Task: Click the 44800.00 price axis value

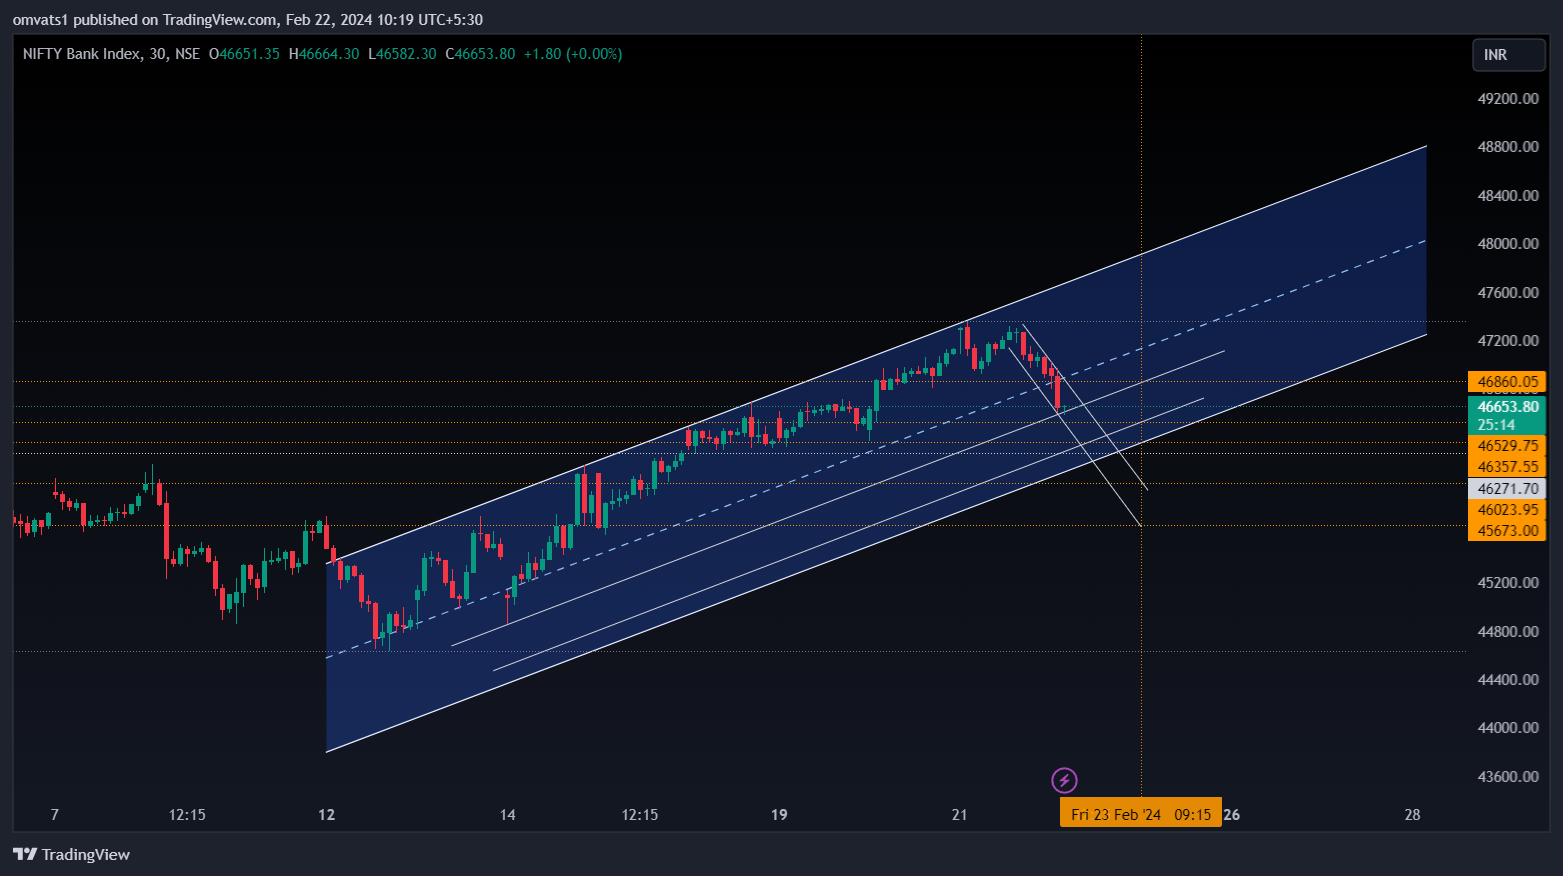Action: click(x=1508, y=632)
